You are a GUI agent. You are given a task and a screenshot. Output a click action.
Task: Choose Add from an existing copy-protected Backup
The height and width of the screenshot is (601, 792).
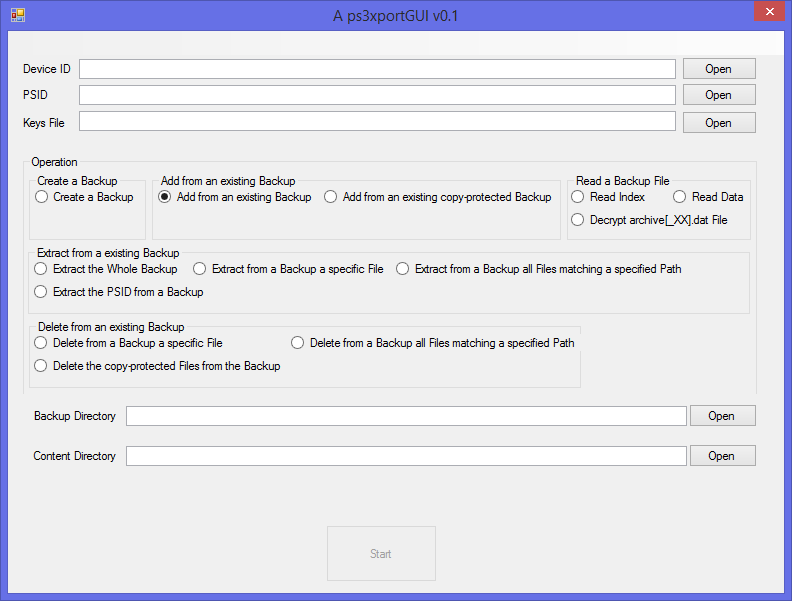coord(331,197)
